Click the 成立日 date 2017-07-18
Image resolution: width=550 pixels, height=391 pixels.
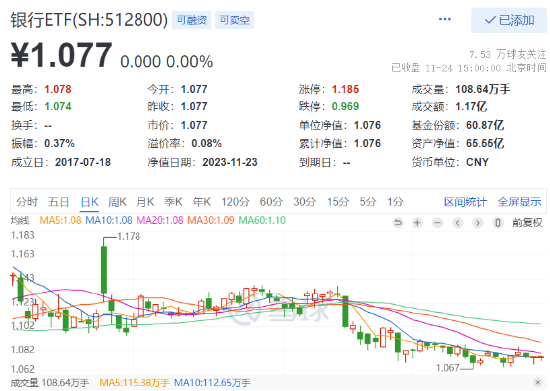[x=83, y=162]
